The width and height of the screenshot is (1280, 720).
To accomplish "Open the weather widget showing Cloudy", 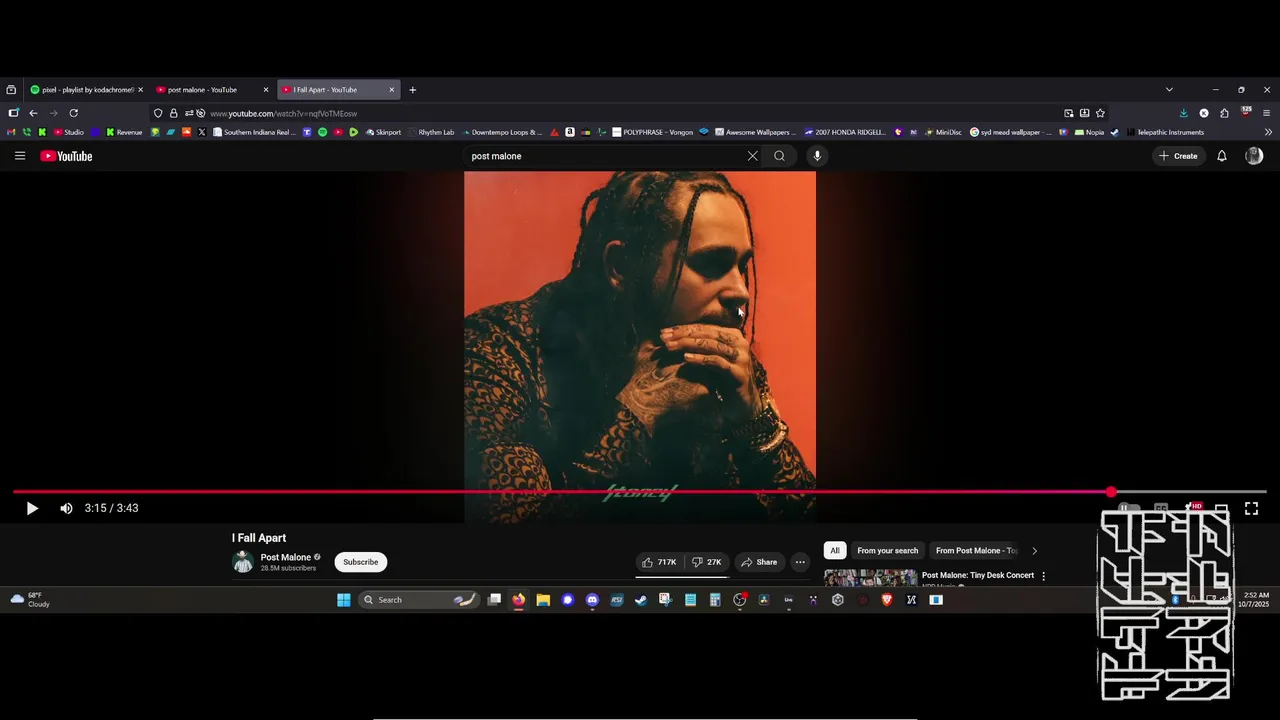I will (30, 600).
